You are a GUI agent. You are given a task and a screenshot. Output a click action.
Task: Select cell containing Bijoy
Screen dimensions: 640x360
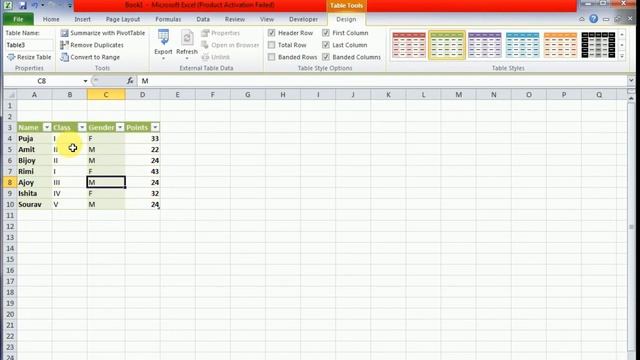[x=34, y=161]
